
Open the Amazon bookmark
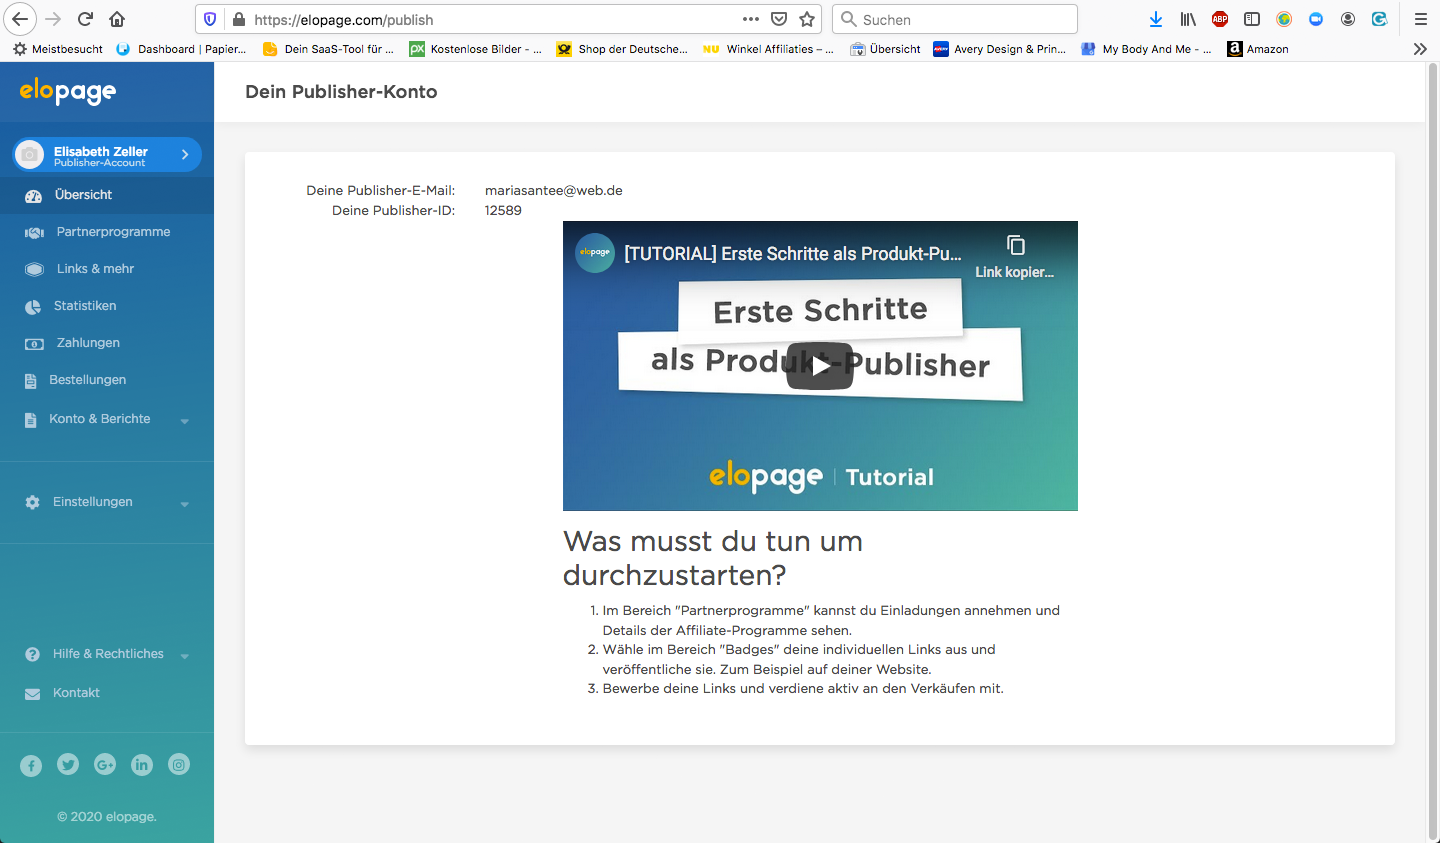click(1258, 49)
